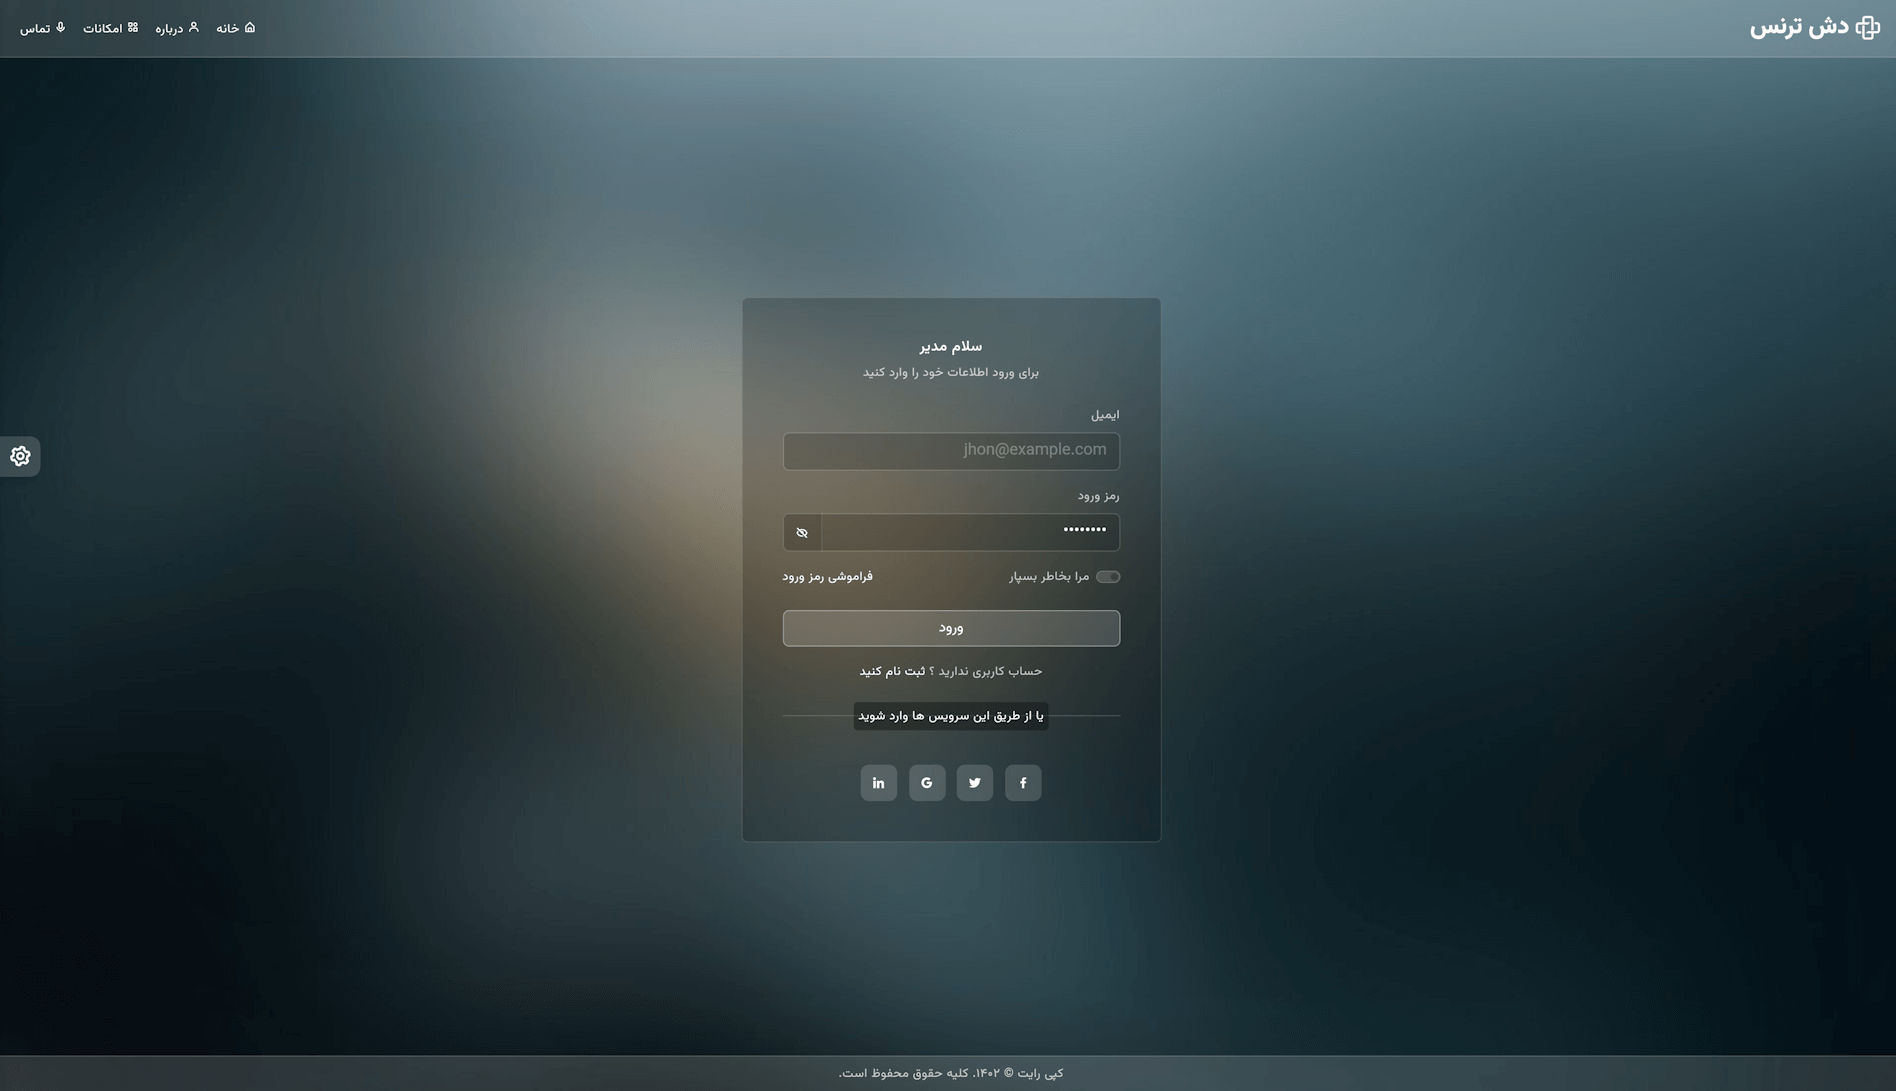Enable the مرا بخاطر بسپار switch

[x=1108, y=577]
